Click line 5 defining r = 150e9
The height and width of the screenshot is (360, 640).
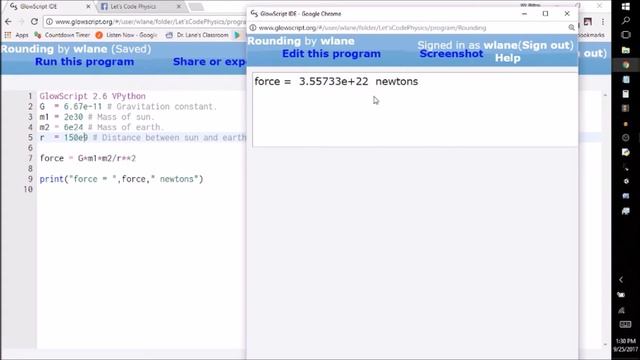(x=143, y=138)
